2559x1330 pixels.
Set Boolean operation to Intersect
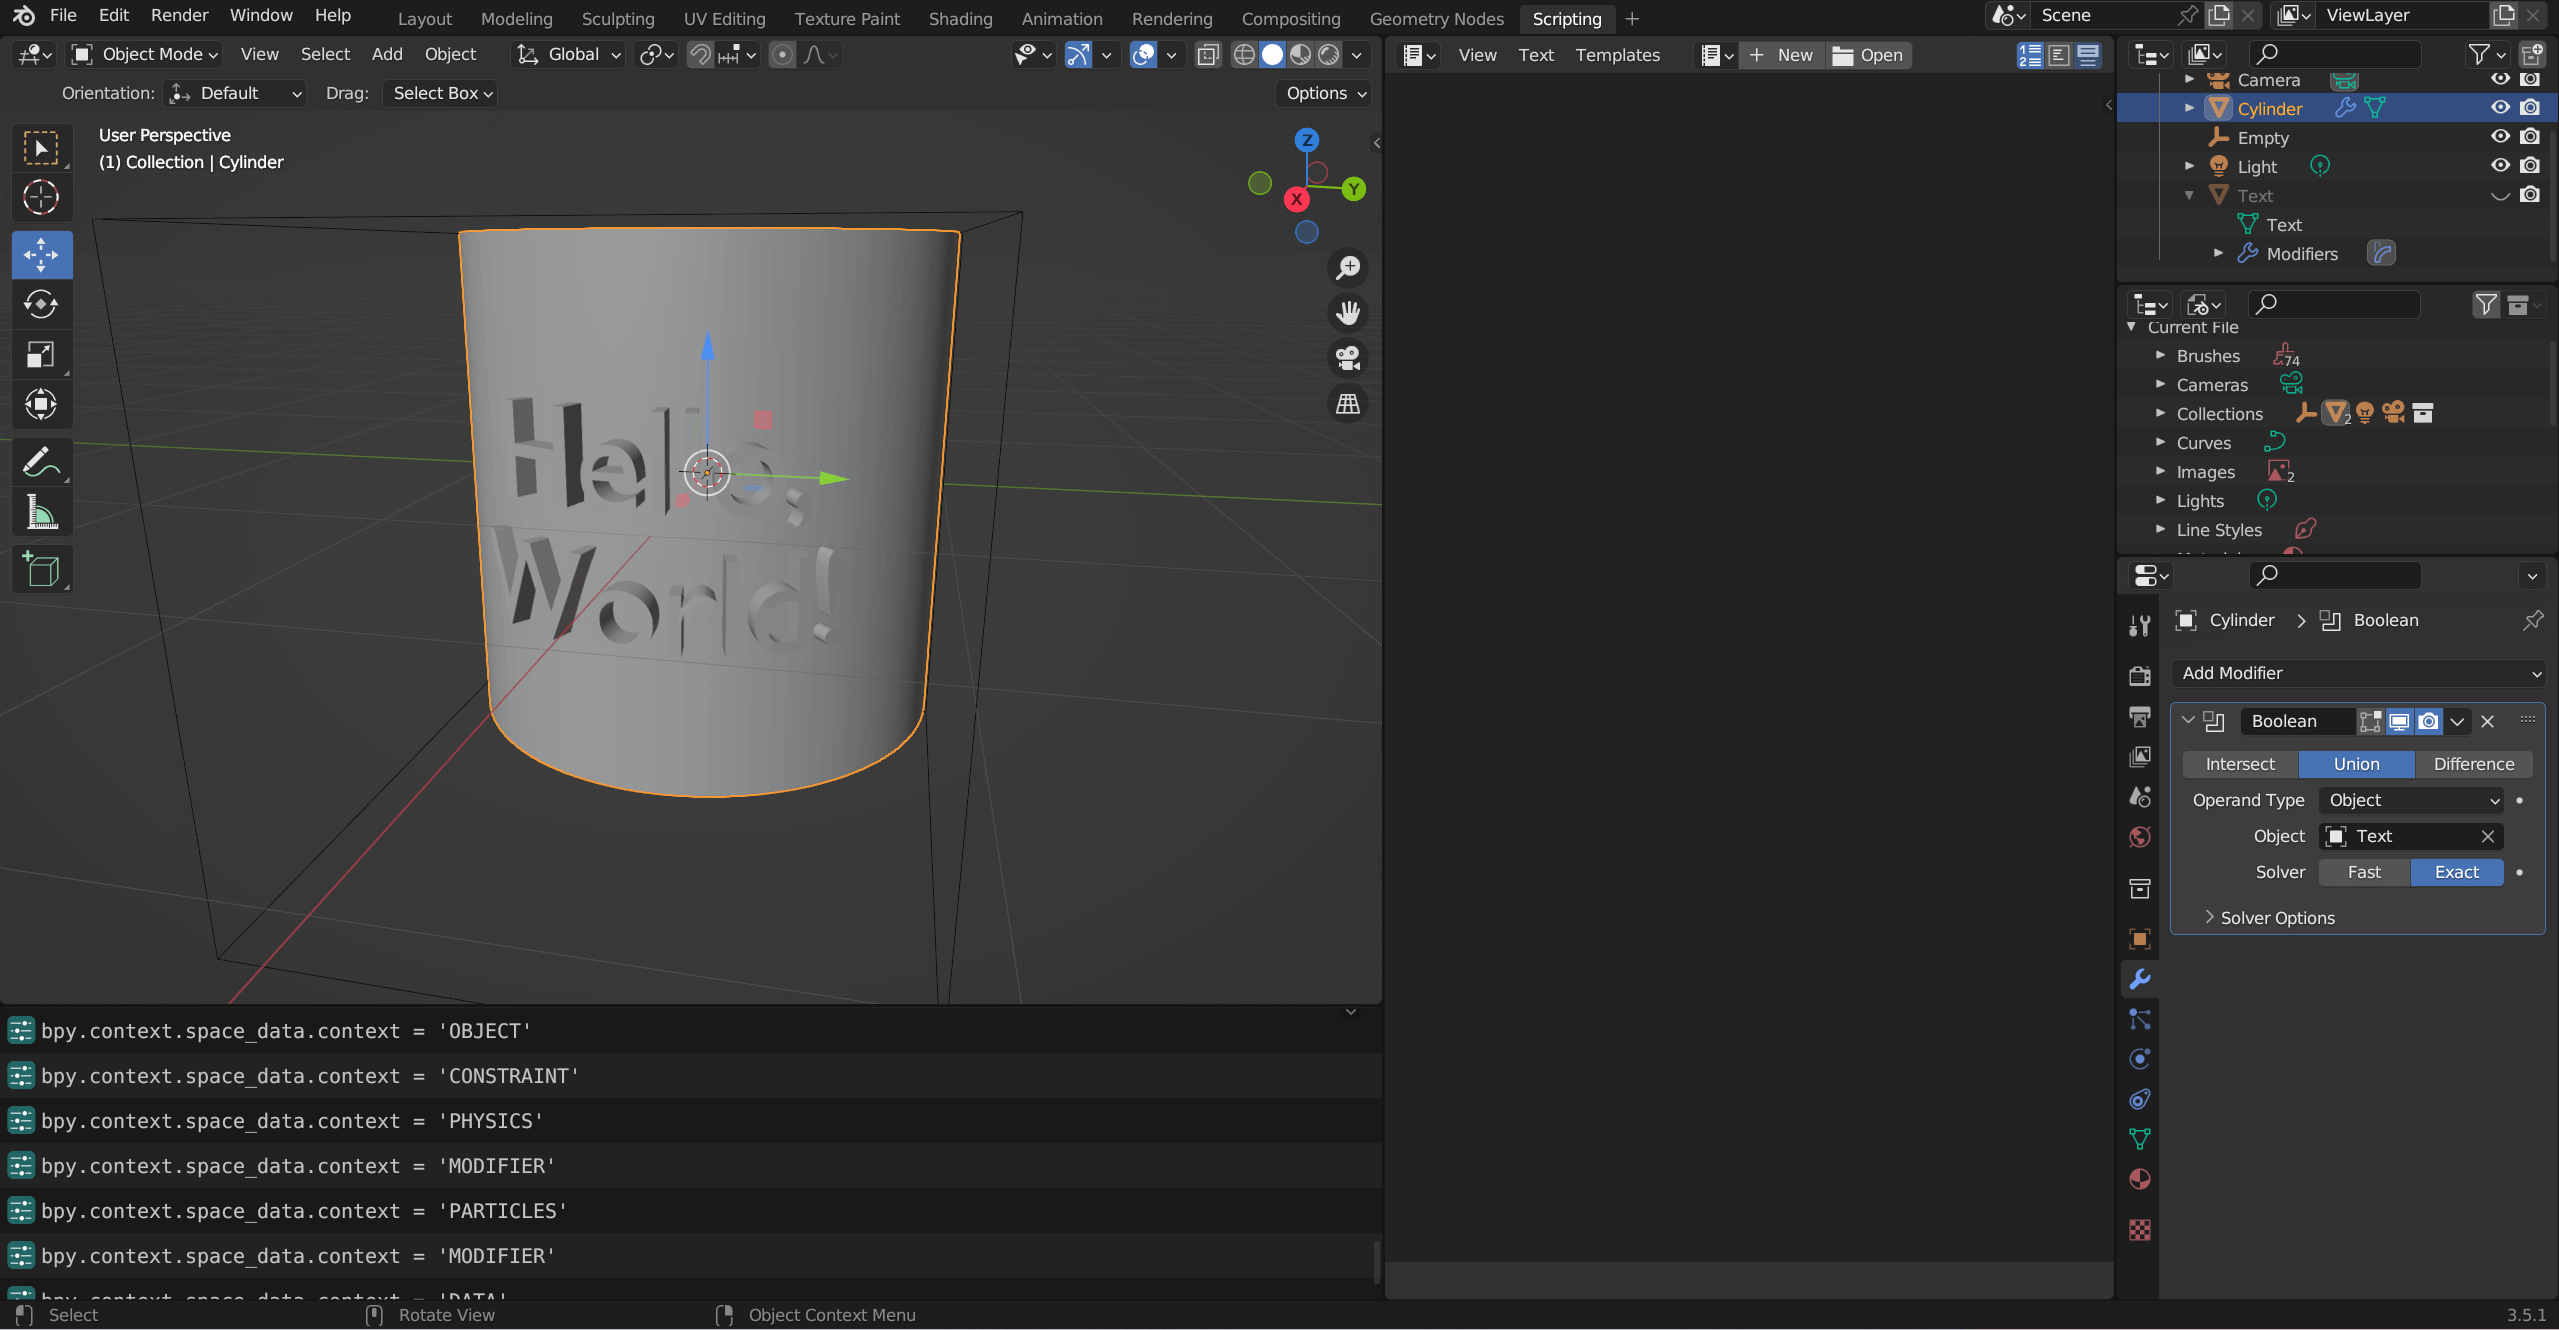(x=2240, y=764)
